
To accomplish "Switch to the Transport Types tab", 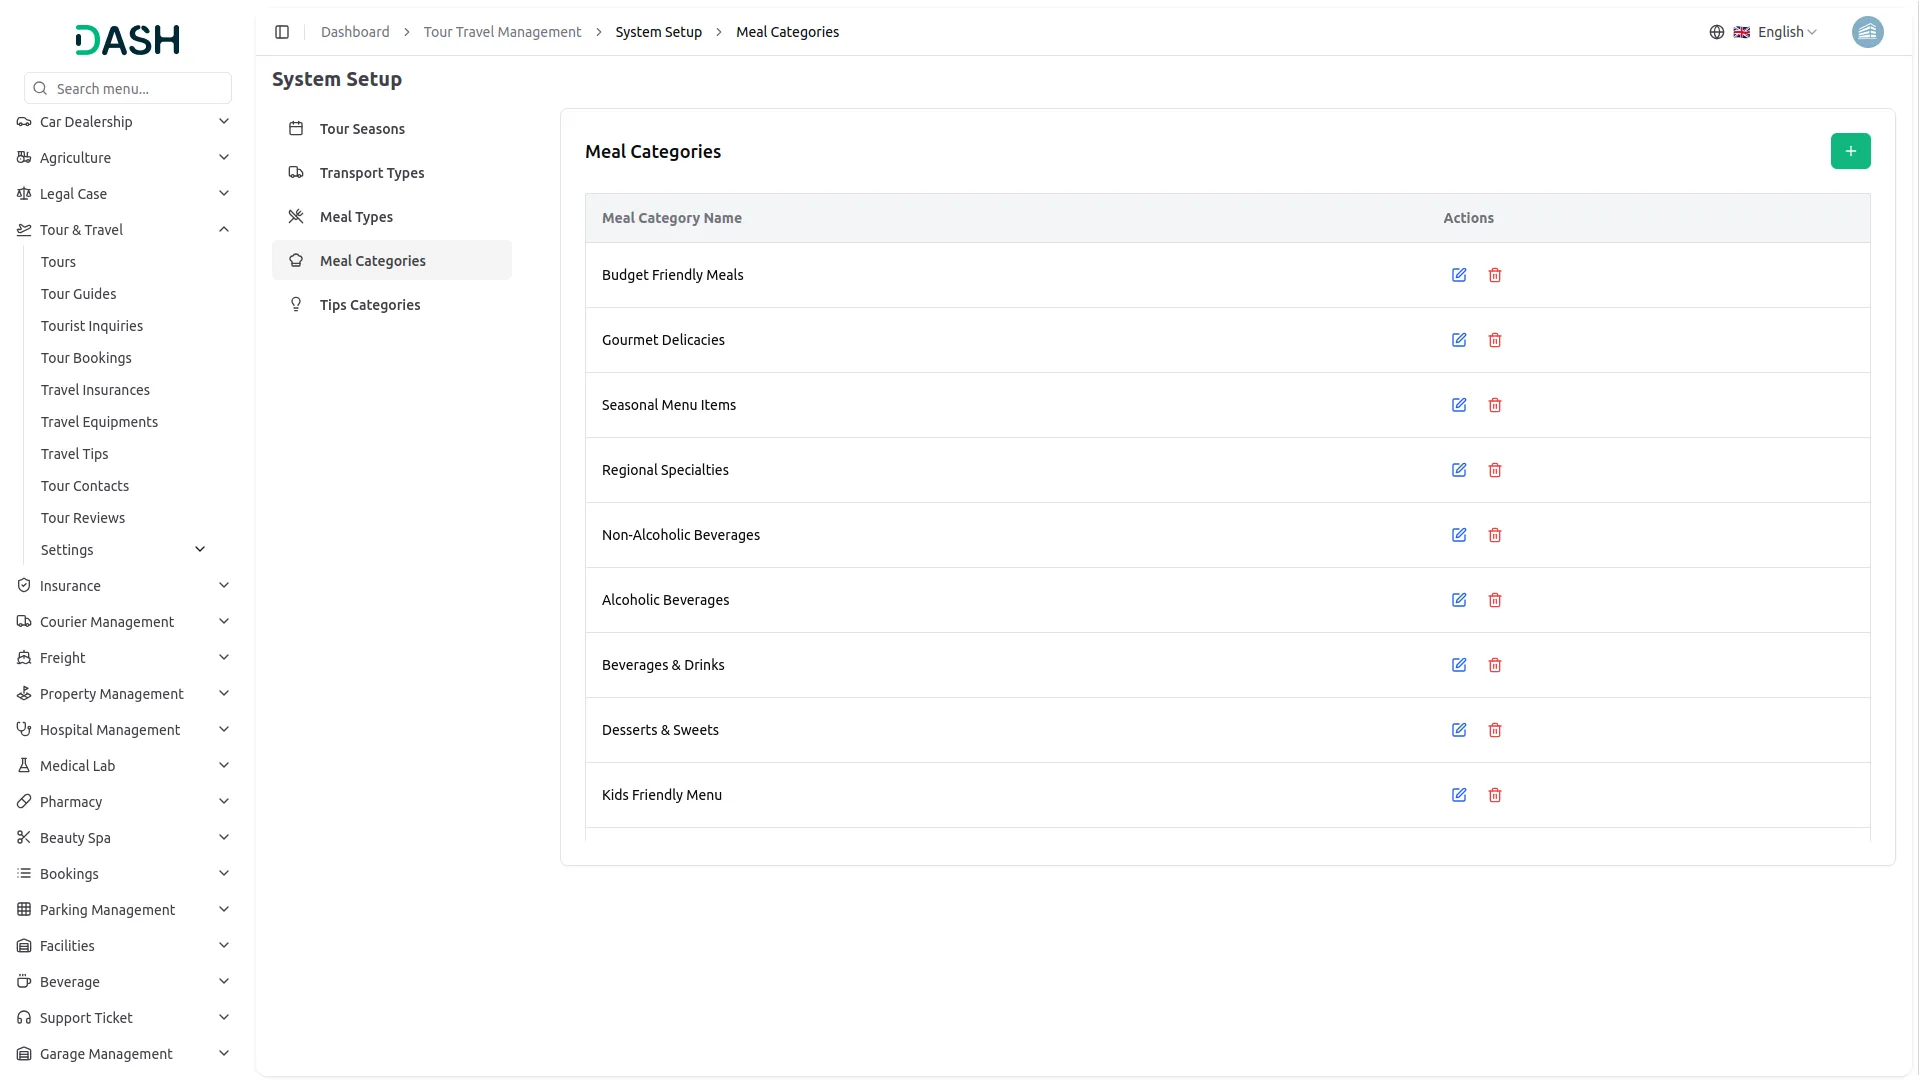I will (x=371, y=173).
